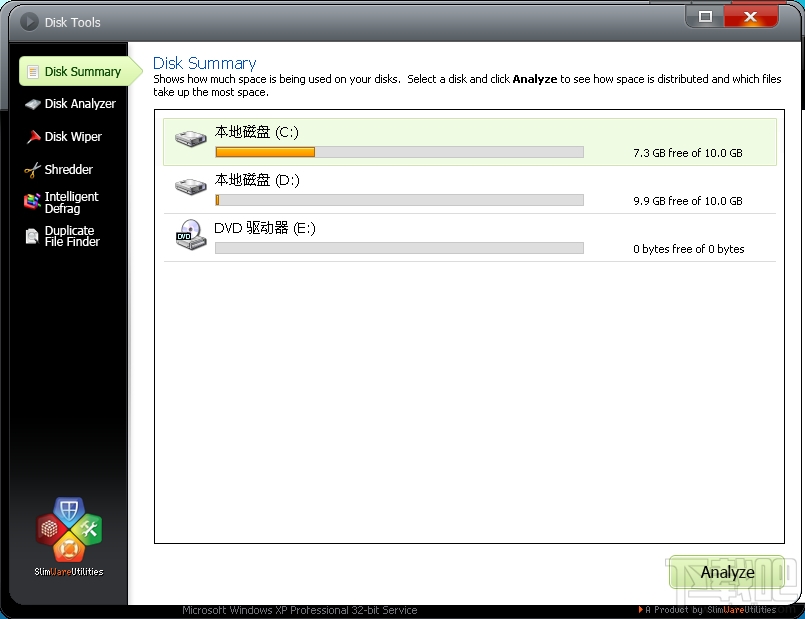Click the Duplicate File Finder document icon

[32, 236]
